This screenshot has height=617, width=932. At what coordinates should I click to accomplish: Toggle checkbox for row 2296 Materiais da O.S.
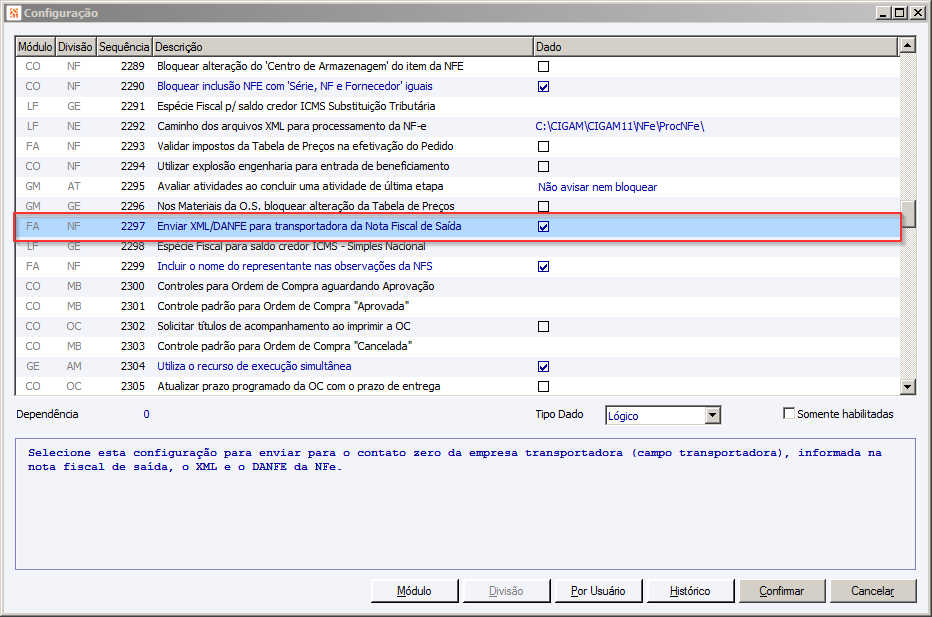tap(543, 206)
